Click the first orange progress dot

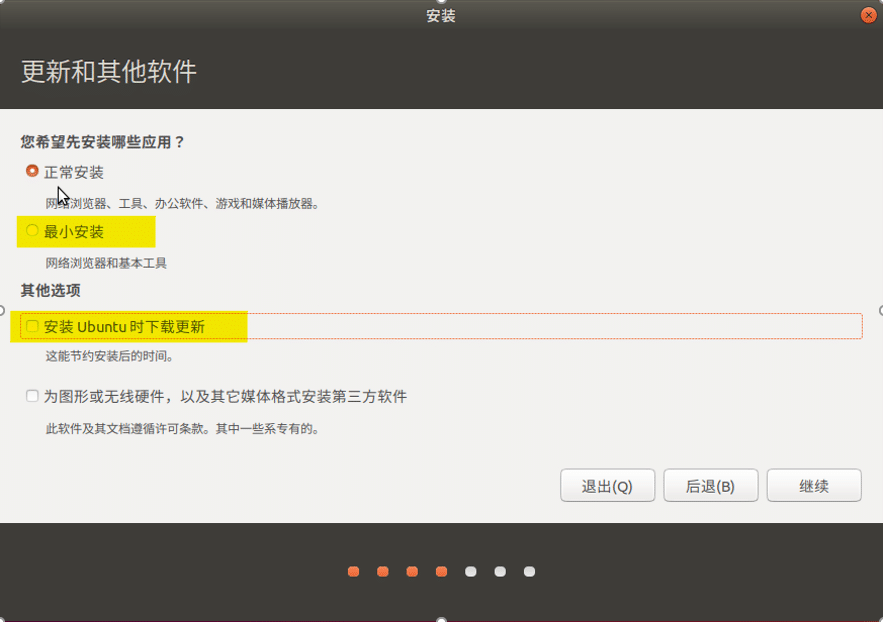pos(353,572)
